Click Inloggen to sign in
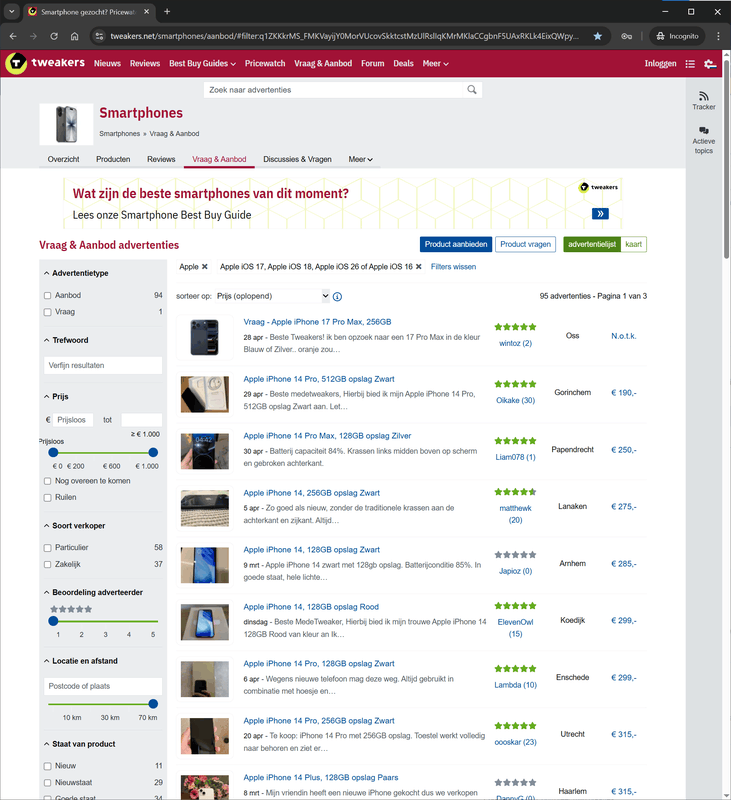Viewport: 731px width, 800px height. tap(660, 63)
